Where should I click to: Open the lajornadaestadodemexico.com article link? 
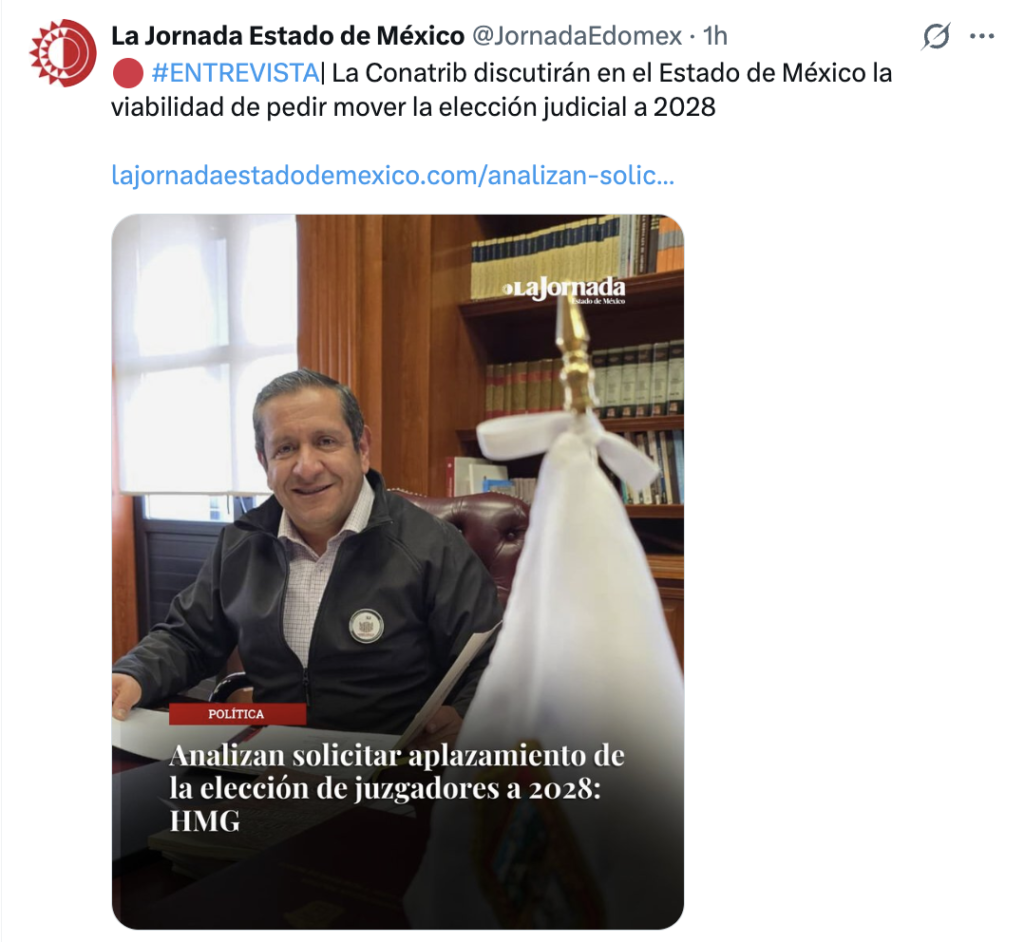point(392,175)
